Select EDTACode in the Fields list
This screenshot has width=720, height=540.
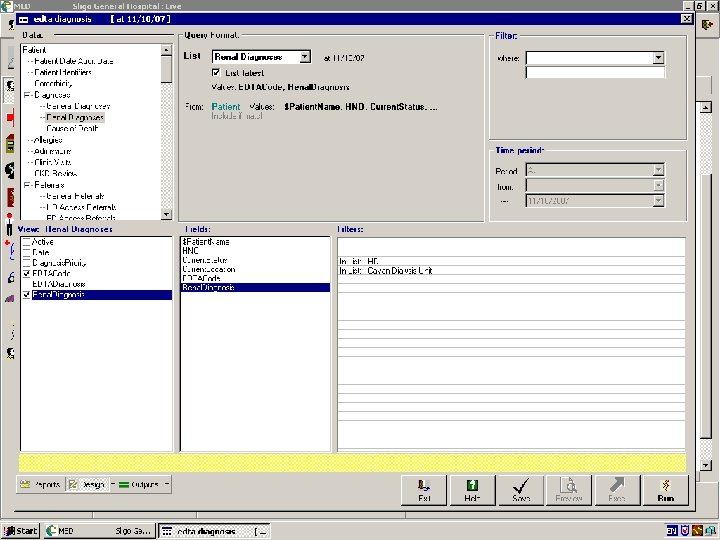(x=255, y=278)
